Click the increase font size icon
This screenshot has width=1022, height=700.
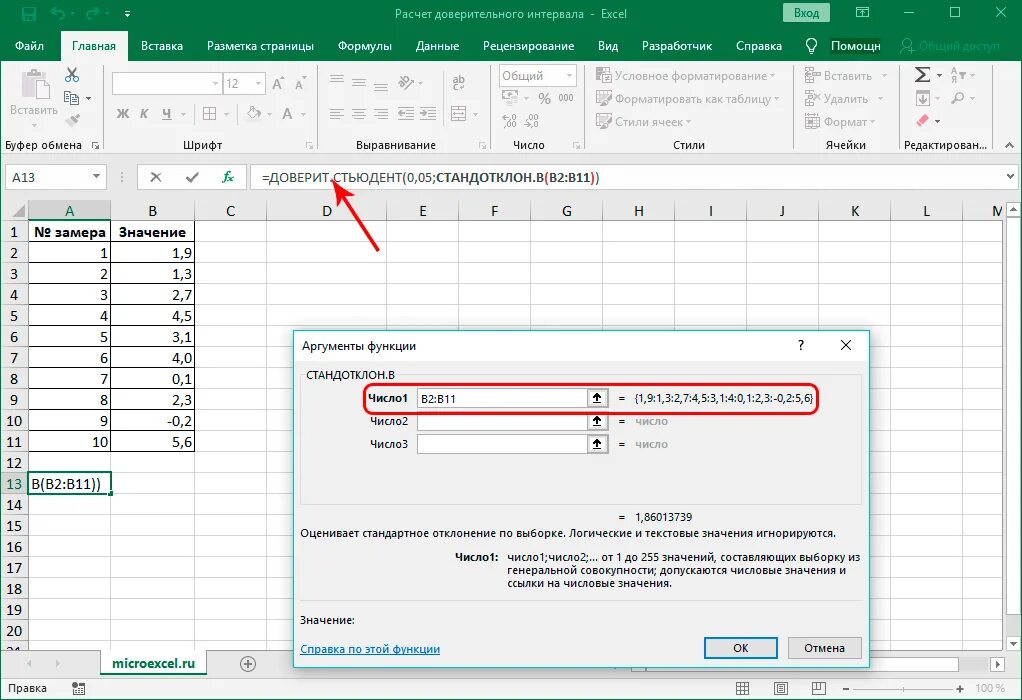278,83
